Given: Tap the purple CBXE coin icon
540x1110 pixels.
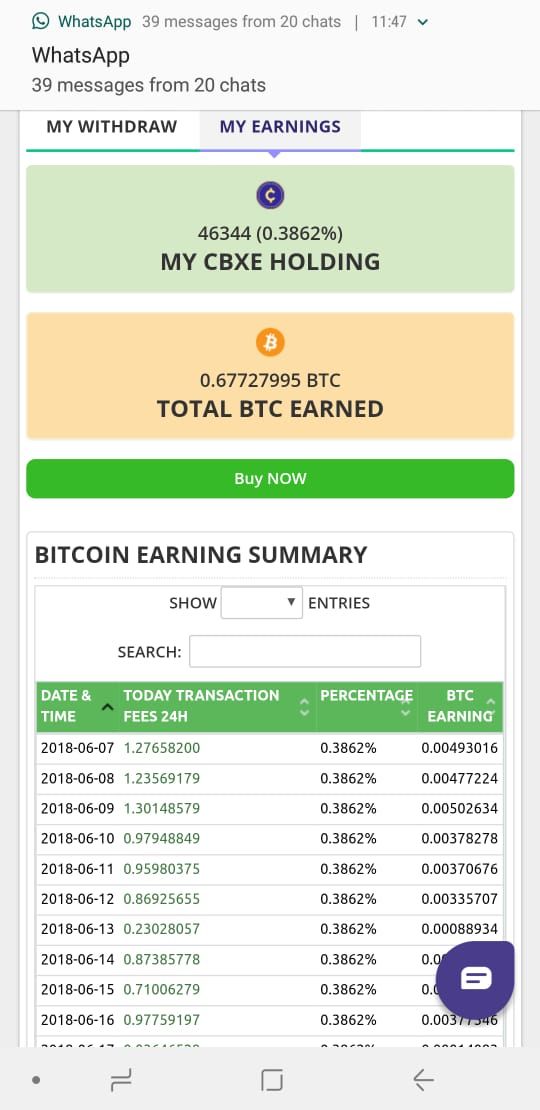Looking at the screenshot, I should click(x=270, y=195).
